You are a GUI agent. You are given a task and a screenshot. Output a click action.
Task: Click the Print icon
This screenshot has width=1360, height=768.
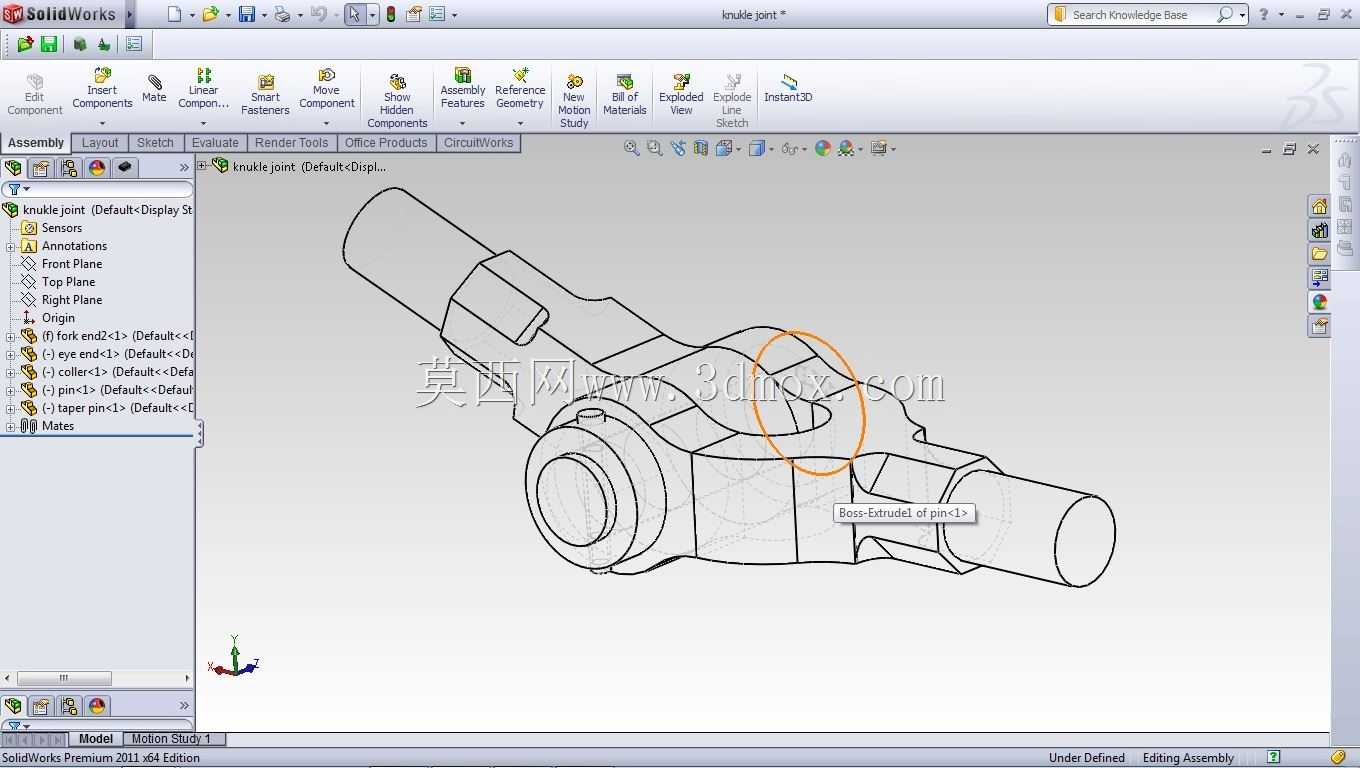click(x=282, y=14)
